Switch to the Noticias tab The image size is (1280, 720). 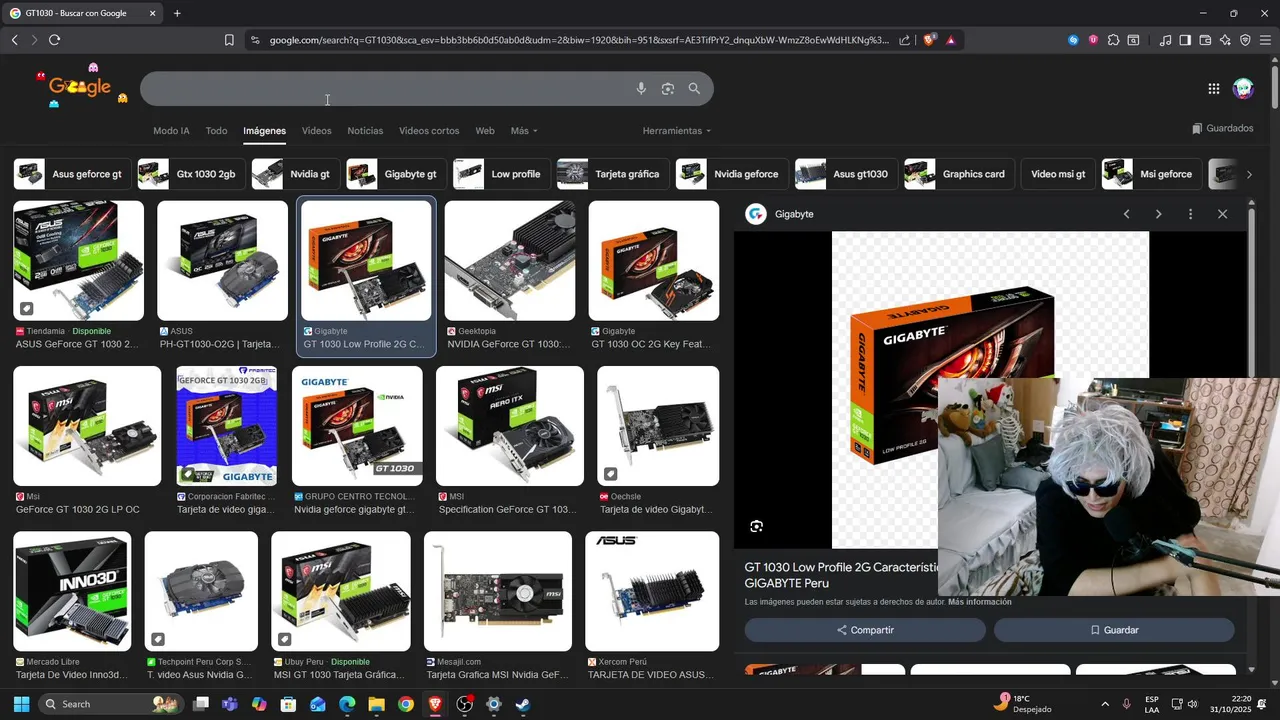(365, 131)
